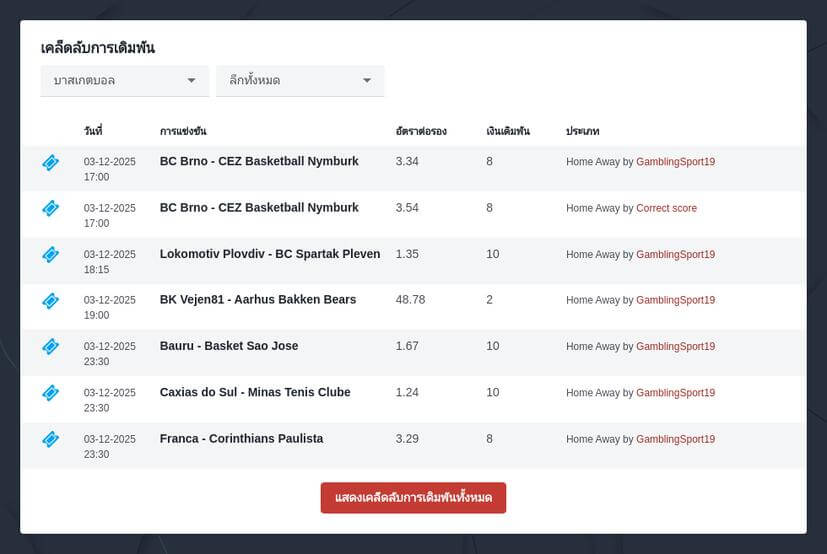Open the ลีกทั้งหมด league dropdown

click(x=299, y=81)
